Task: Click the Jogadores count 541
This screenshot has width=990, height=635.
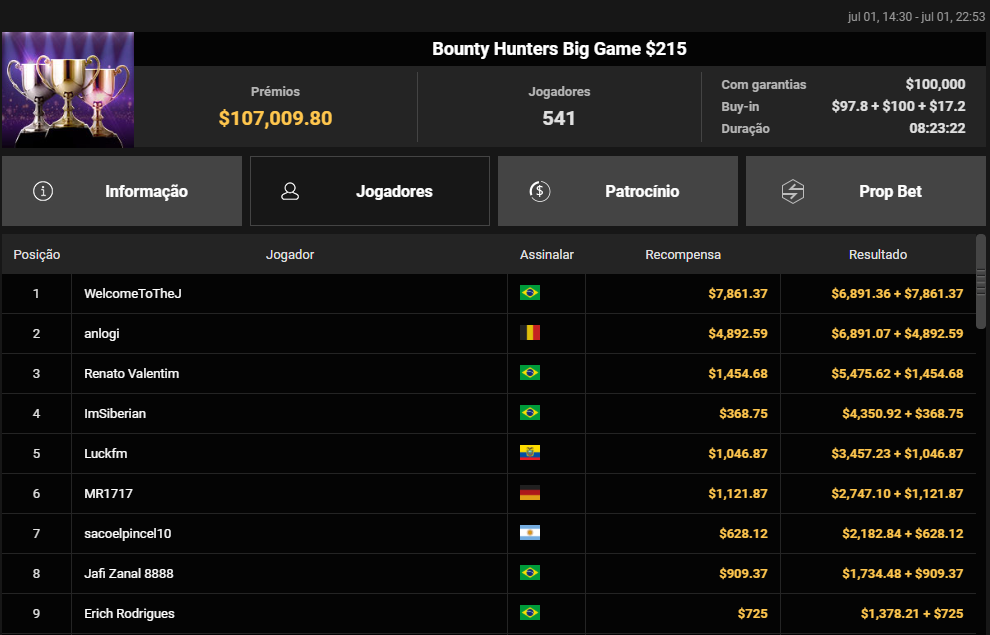Action: pos(559,118)
